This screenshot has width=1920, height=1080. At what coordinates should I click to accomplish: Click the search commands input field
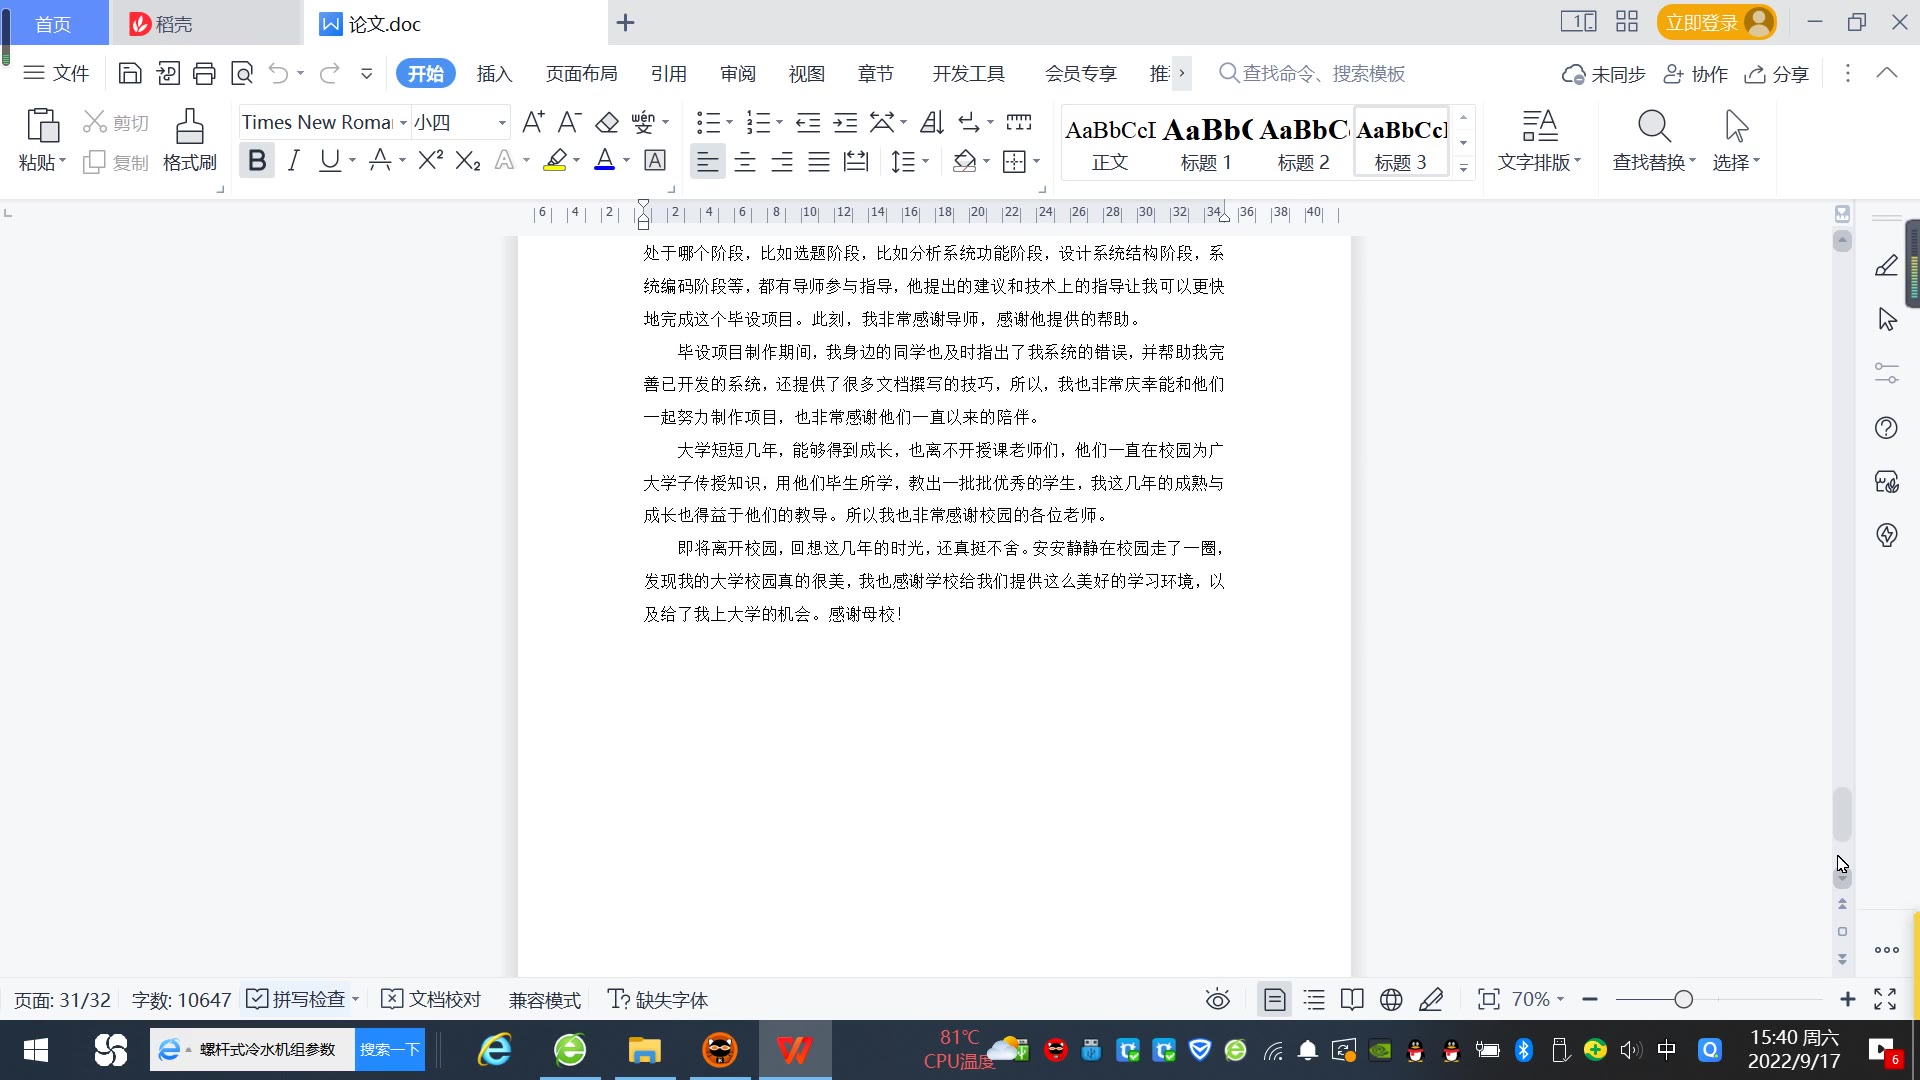coord(1322,73)
